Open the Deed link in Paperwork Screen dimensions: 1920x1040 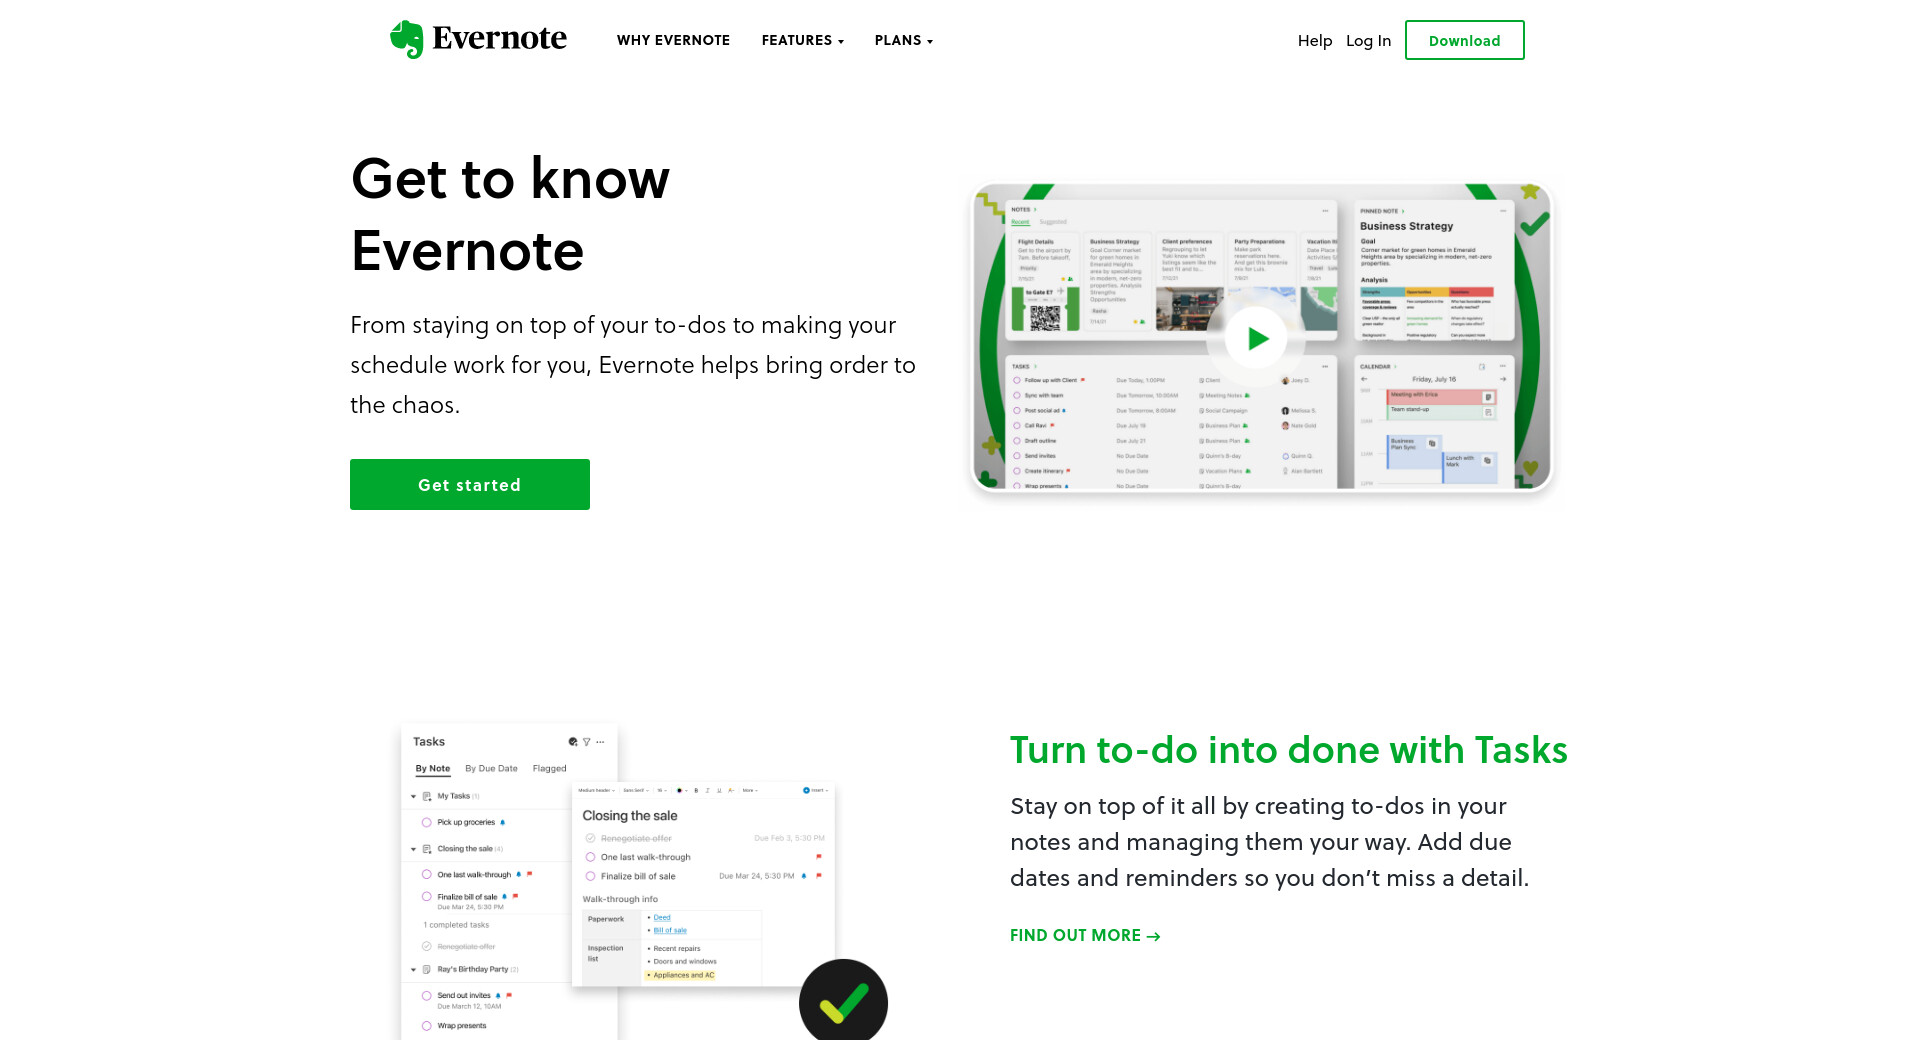(662, 917)
